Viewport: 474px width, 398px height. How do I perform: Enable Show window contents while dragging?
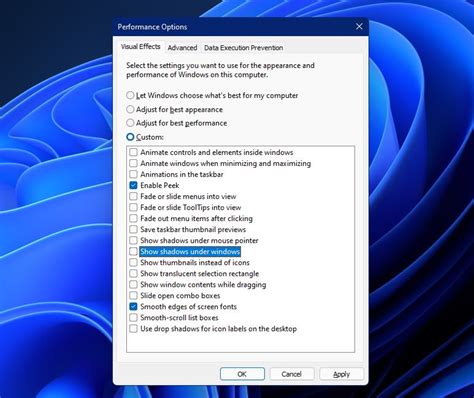click(133, 284)
